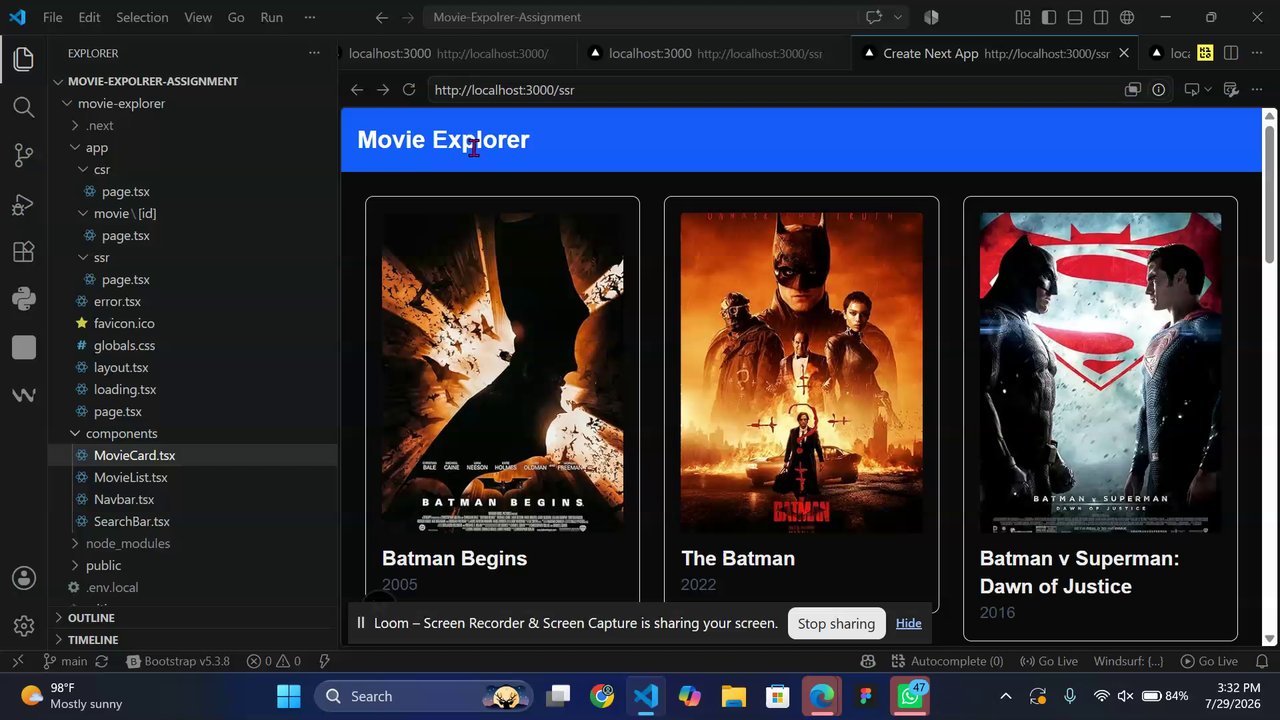Reload the embedded browser page

[x=409, y=90]
